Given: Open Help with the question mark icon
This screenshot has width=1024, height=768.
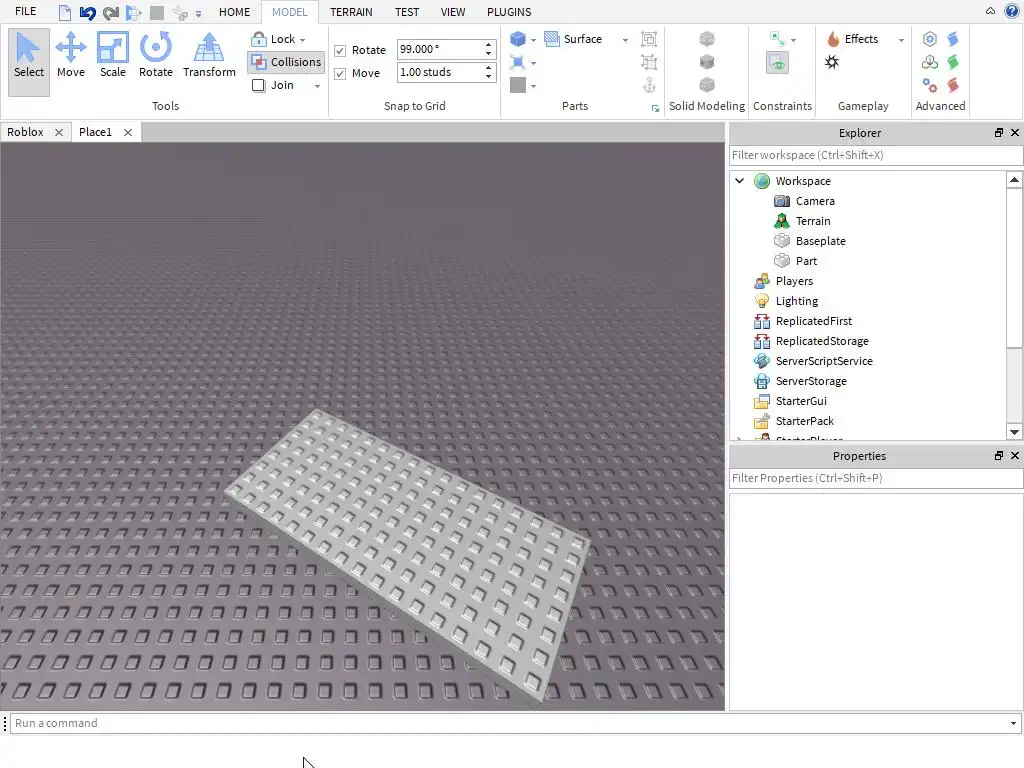Looking at the screenshot, I should pos(1012,11).
